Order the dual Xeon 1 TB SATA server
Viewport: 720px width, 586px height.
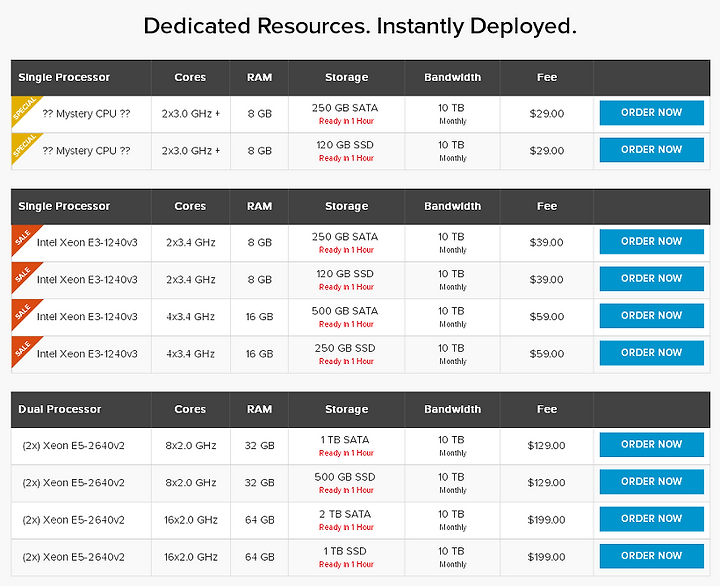click(x=652, y=445)
